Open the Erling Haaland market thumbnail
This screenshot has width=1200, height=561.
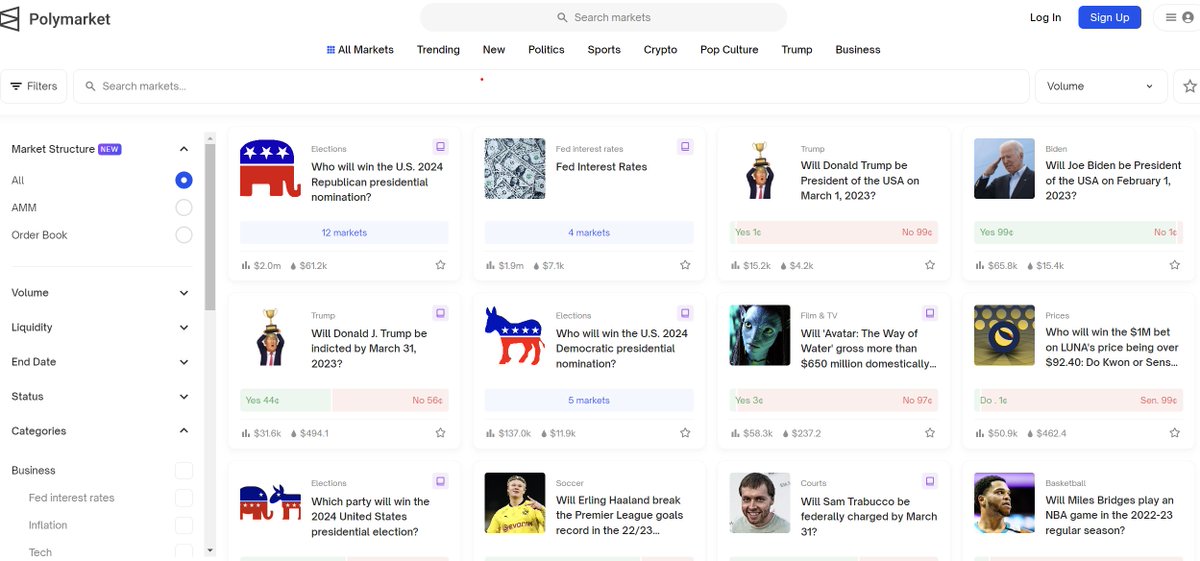(515, 503)
